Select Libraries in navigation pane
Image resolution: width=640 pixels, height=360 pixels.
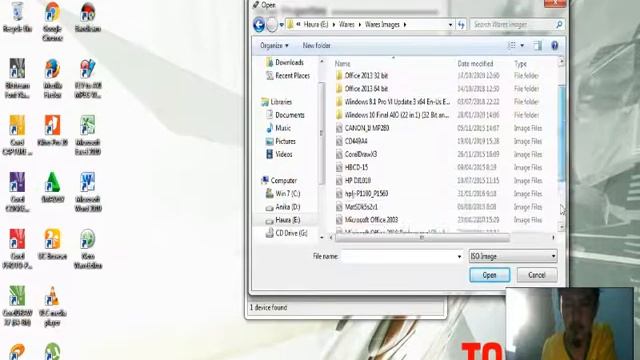coord(276,102)
